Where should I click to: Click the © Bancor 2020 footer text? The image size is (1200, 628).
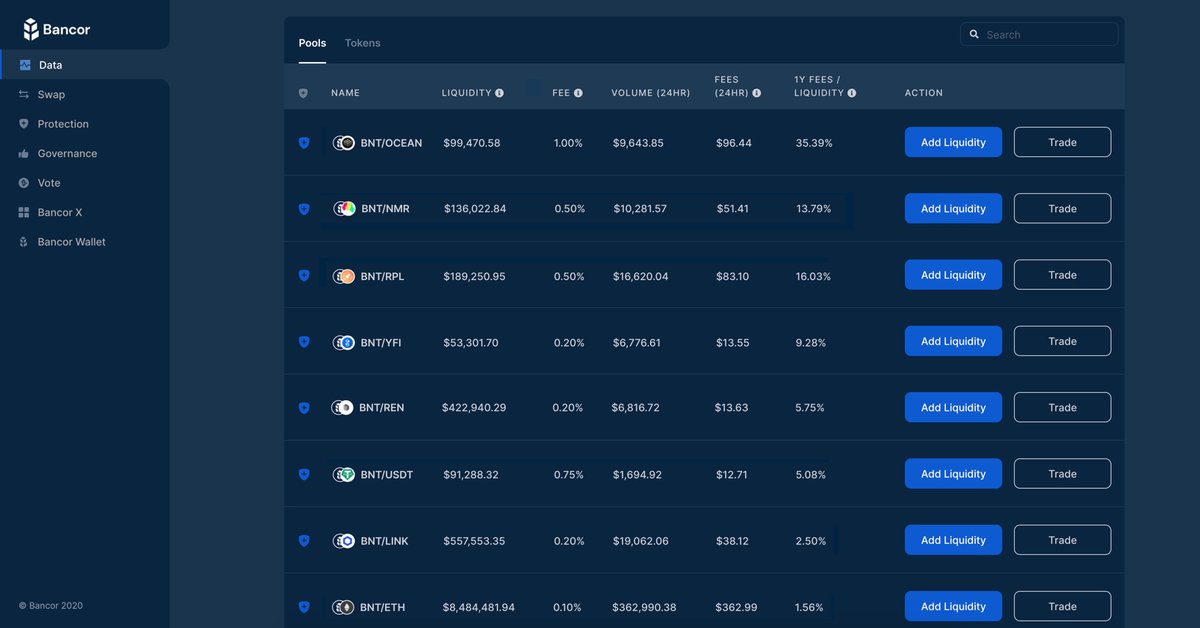coord(51,605)
